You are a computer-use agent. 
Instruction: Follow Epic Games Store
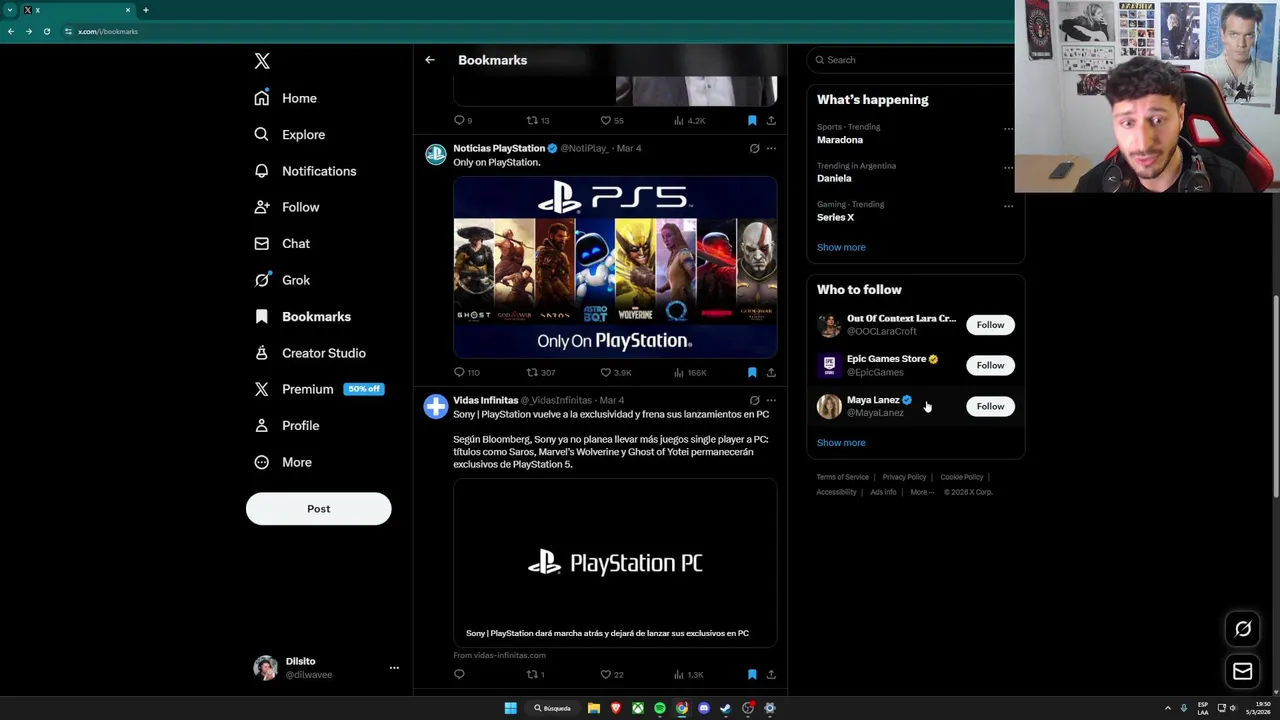point(990,365)
